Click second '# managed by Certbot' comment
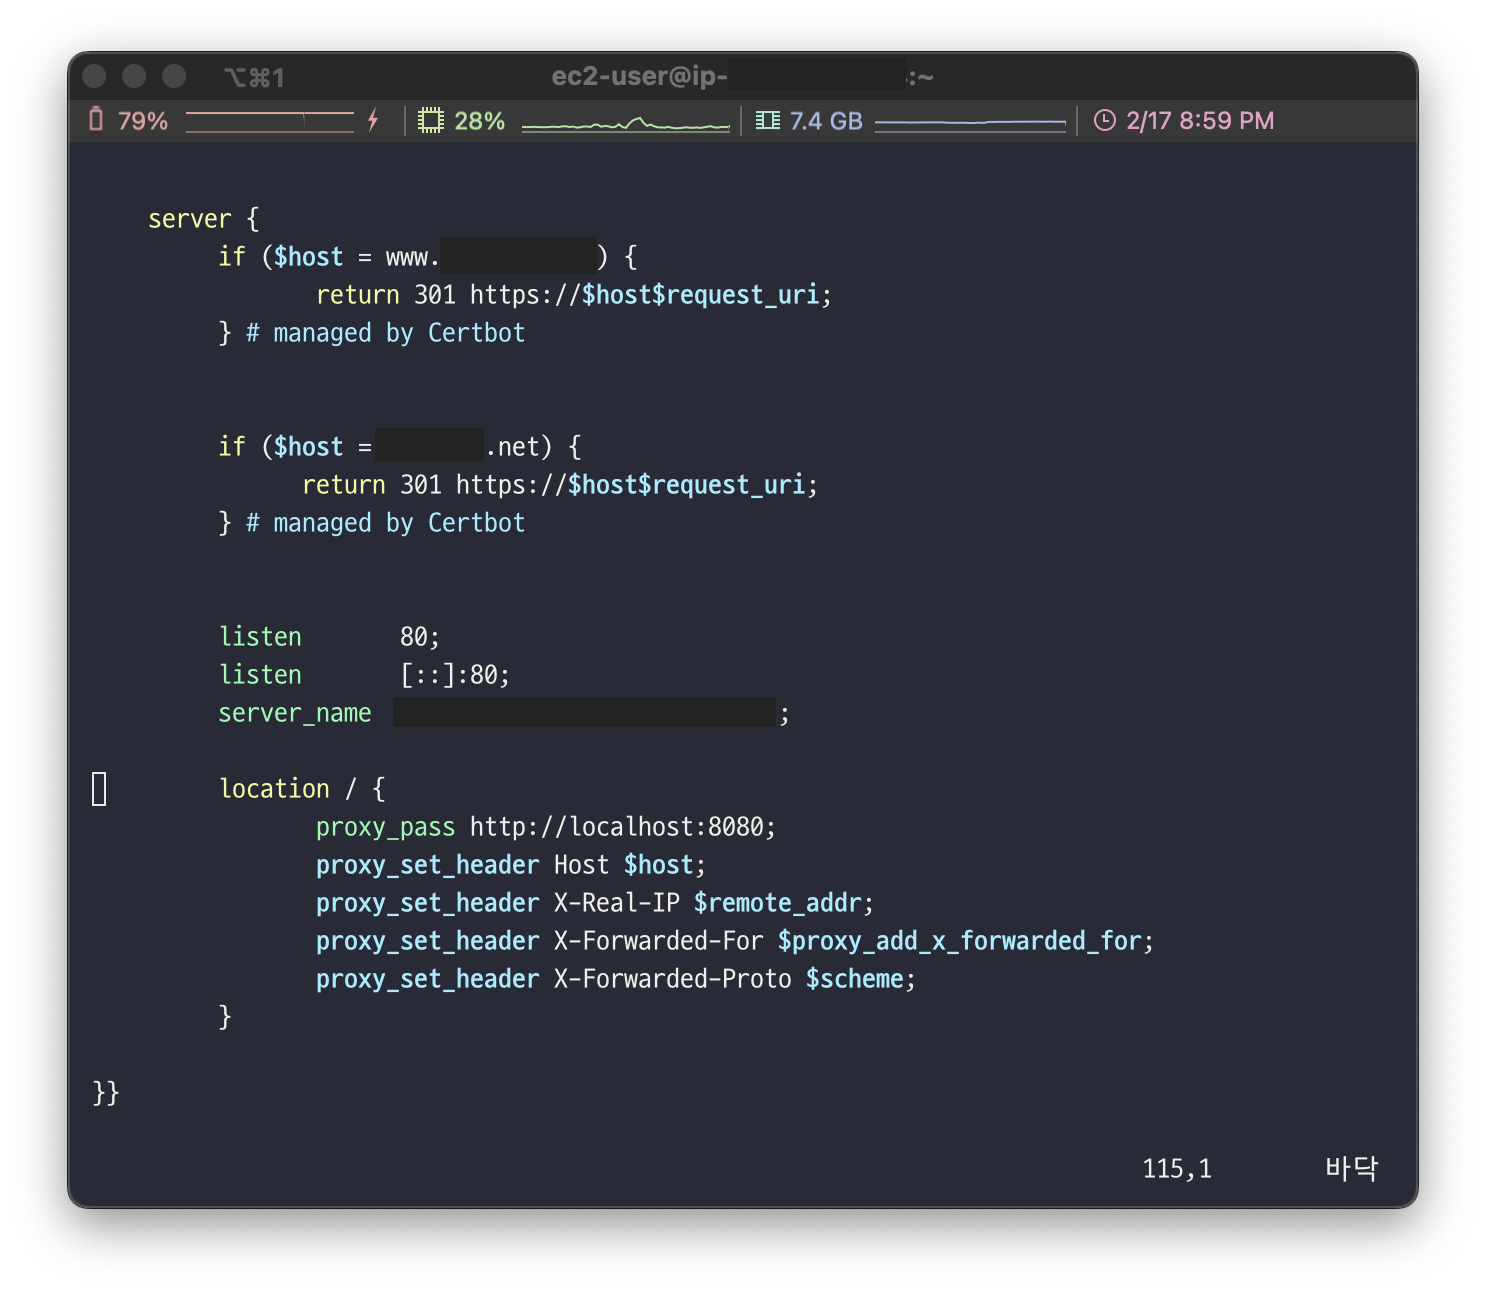 385,523
